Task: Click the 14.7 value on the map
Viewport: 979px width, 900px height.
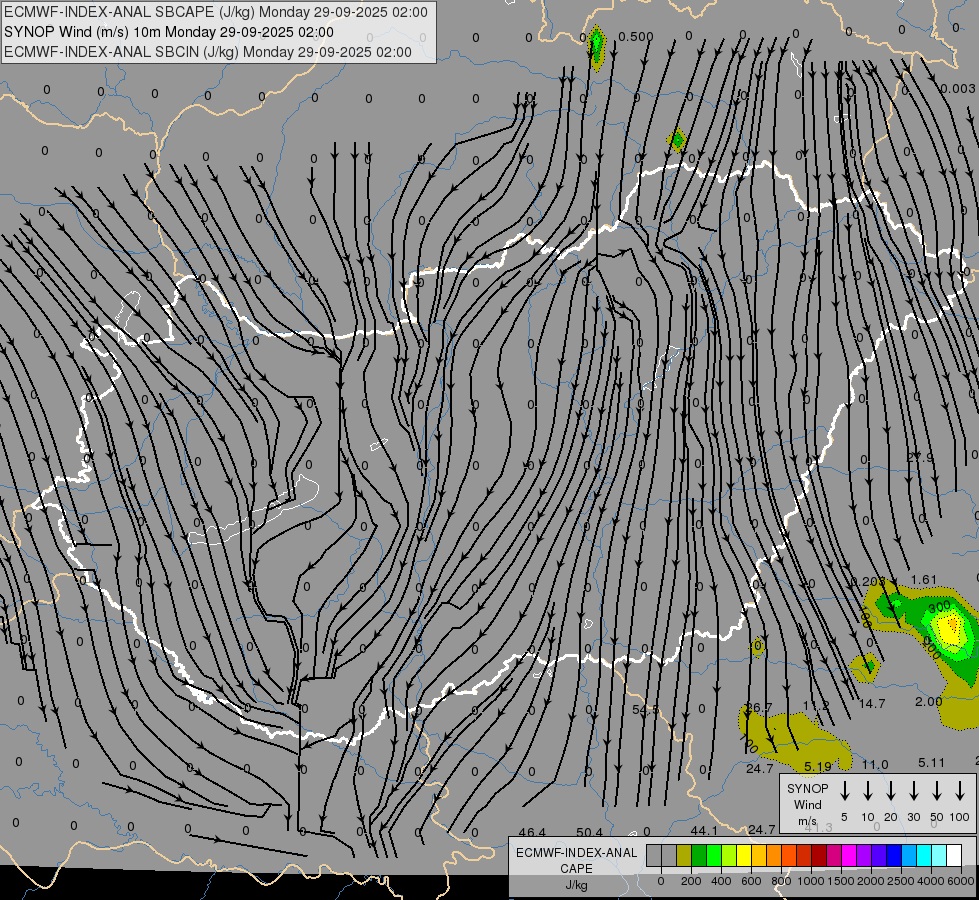Action: 872,704
